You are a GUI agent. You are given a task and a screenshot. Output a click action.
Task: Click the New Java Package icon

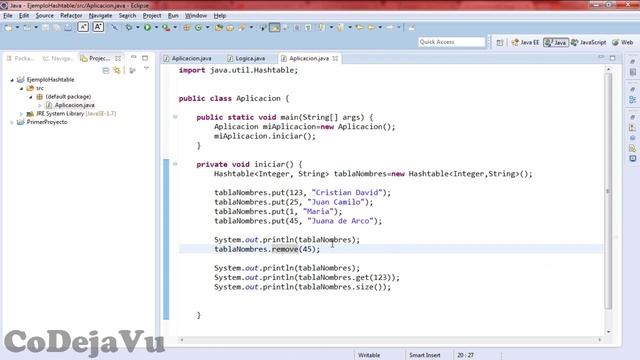[187, 27]
